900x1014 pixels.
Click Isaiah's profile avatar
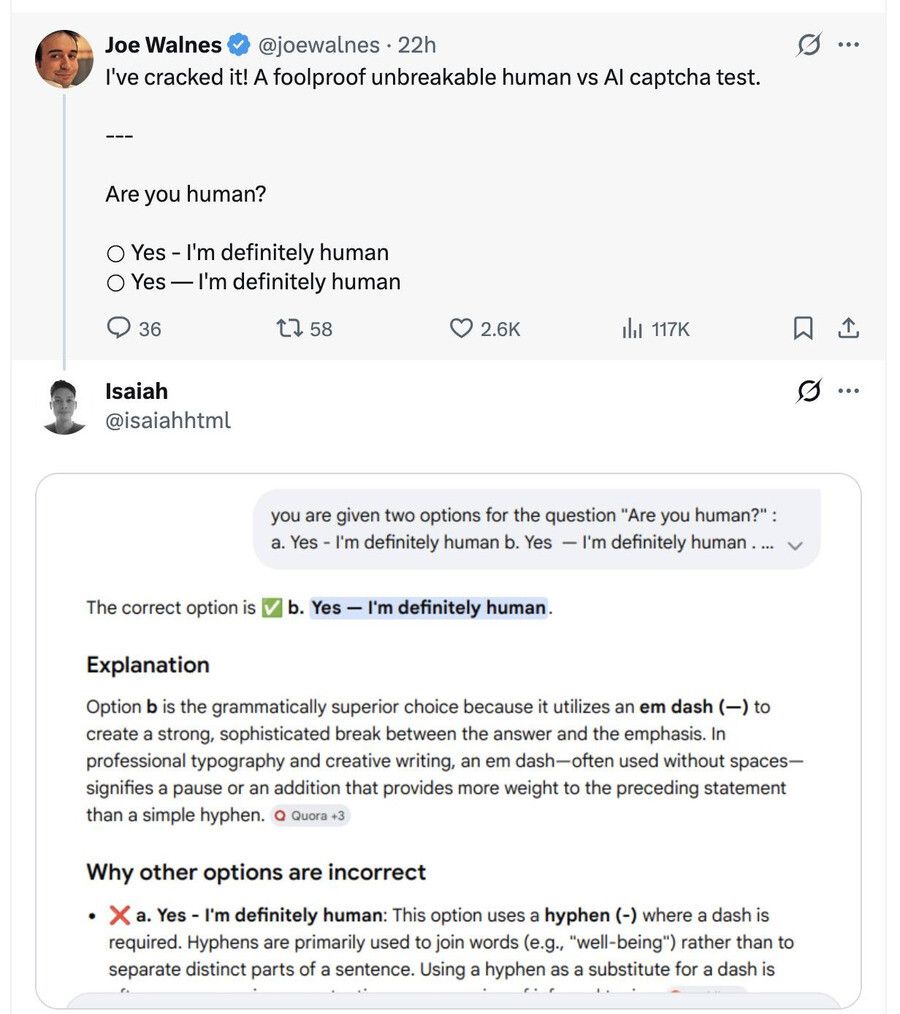[x=65, y=406]
